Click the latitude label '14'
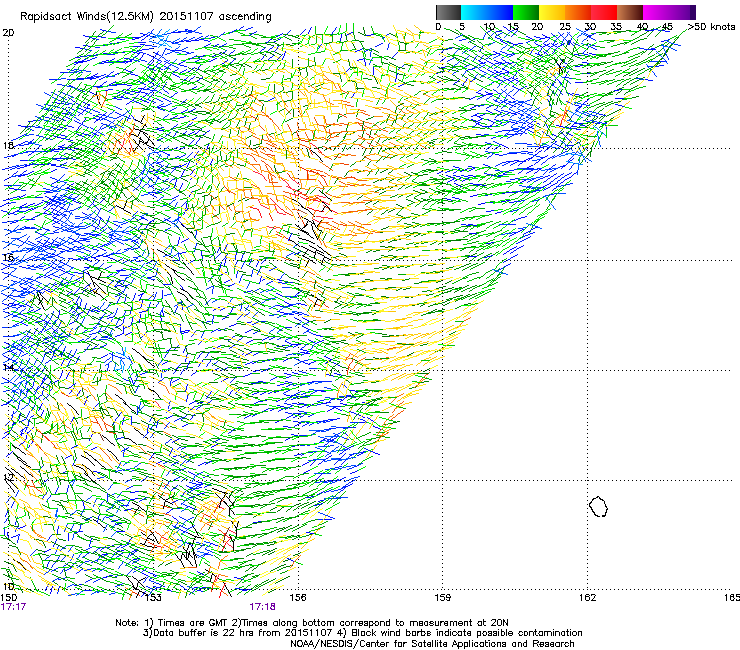The image size is (740, 650). coord(8,367)
